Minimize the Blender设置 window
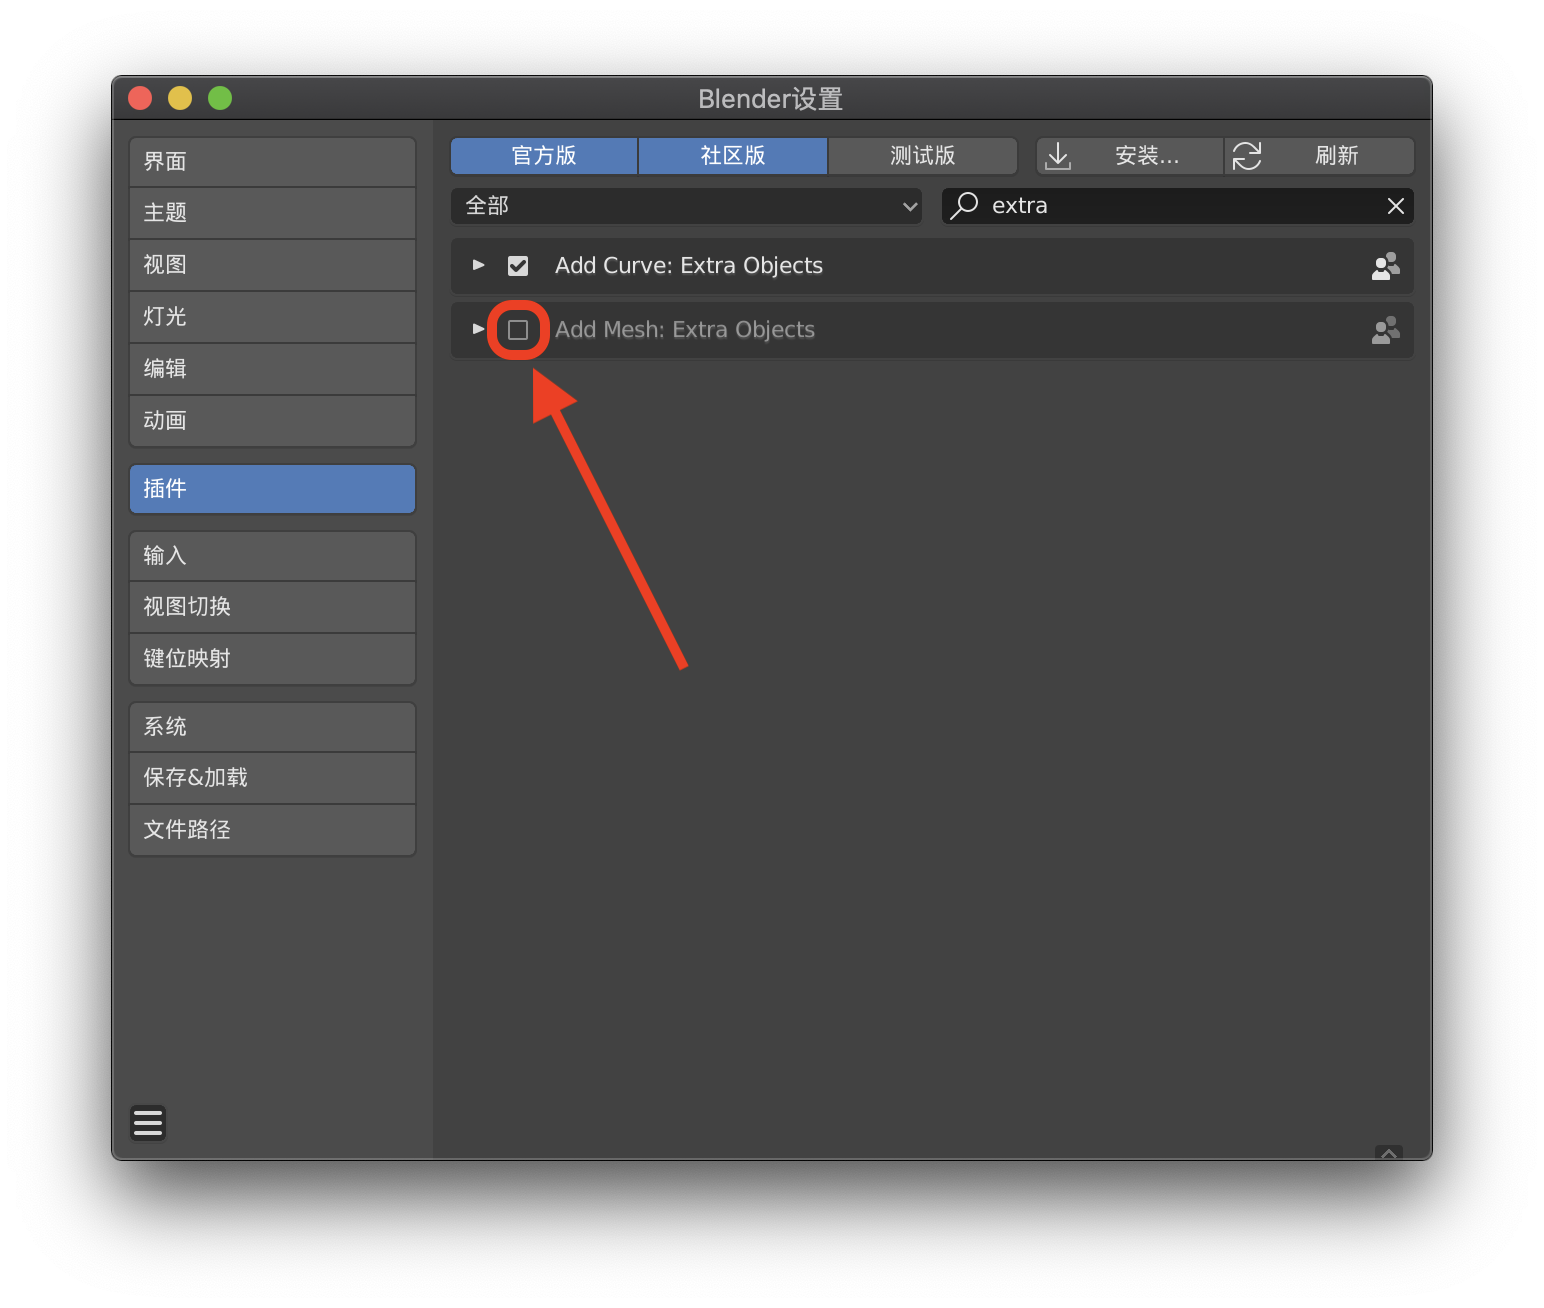The width and height of the screenshot is (1544, 1308). coord(180,98)
